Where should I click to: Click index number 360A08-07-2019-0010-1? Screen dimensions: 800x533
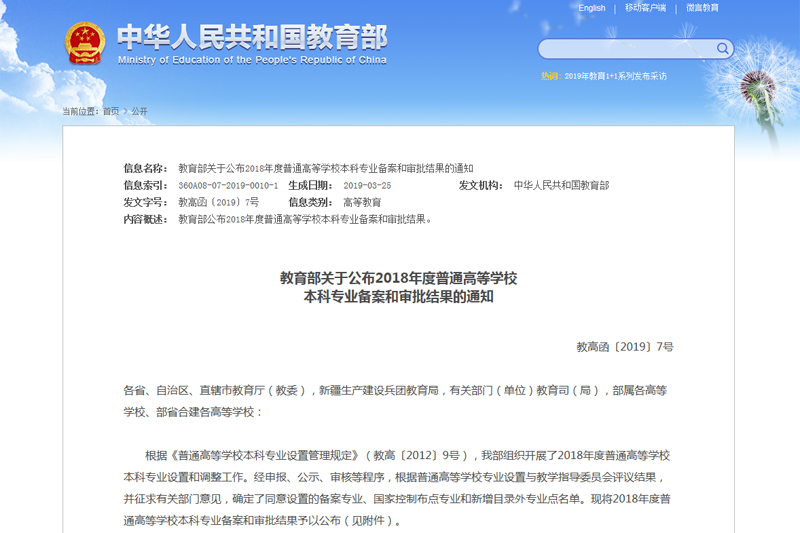click(228, 185)
